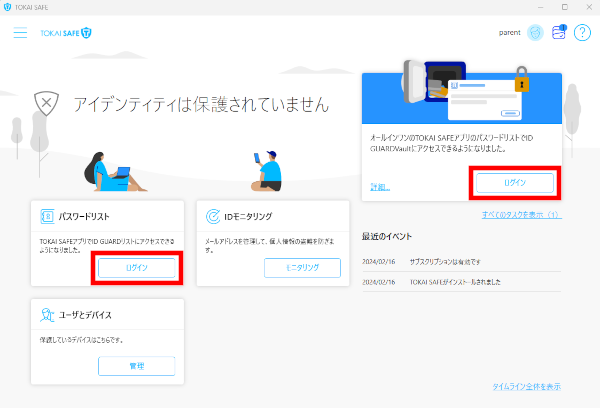This screenshot has width=600, height=408.
Task: Click ログイン in the vault promo card
Action: click(x=515, y=183)
